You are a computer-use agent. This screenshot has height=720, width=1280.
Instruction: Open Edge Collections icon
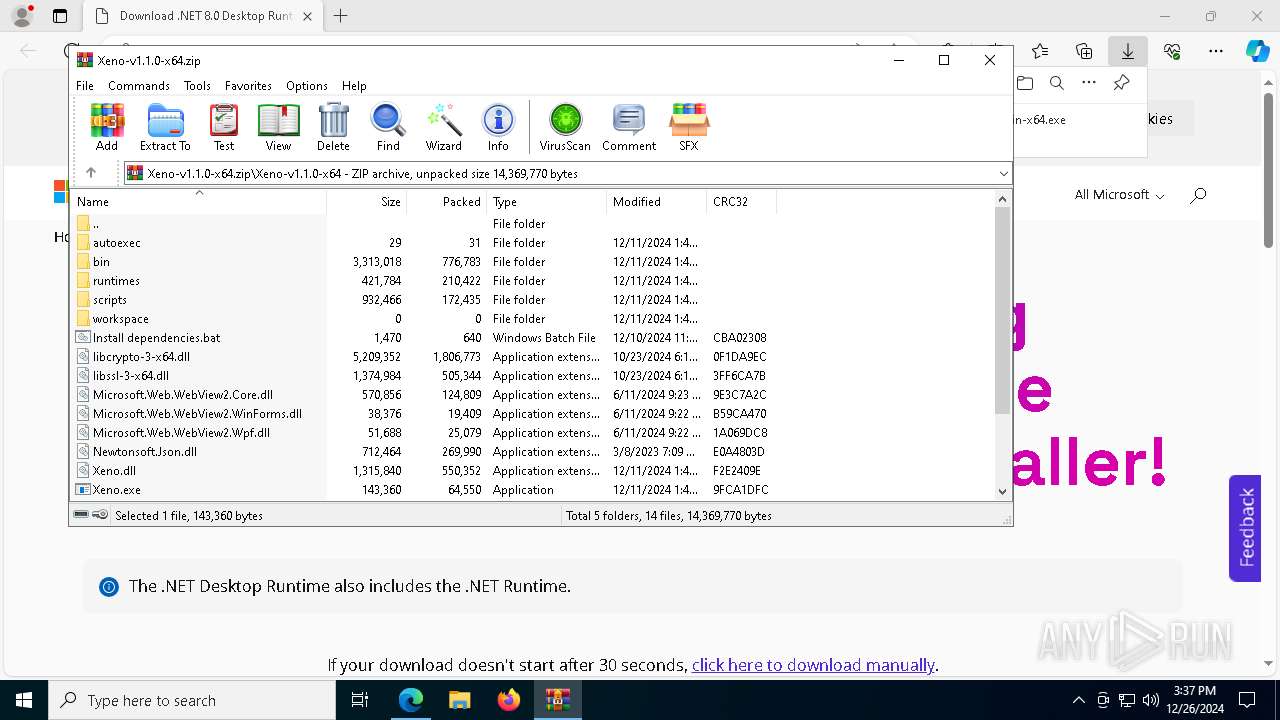click(x=1084, y=51)
